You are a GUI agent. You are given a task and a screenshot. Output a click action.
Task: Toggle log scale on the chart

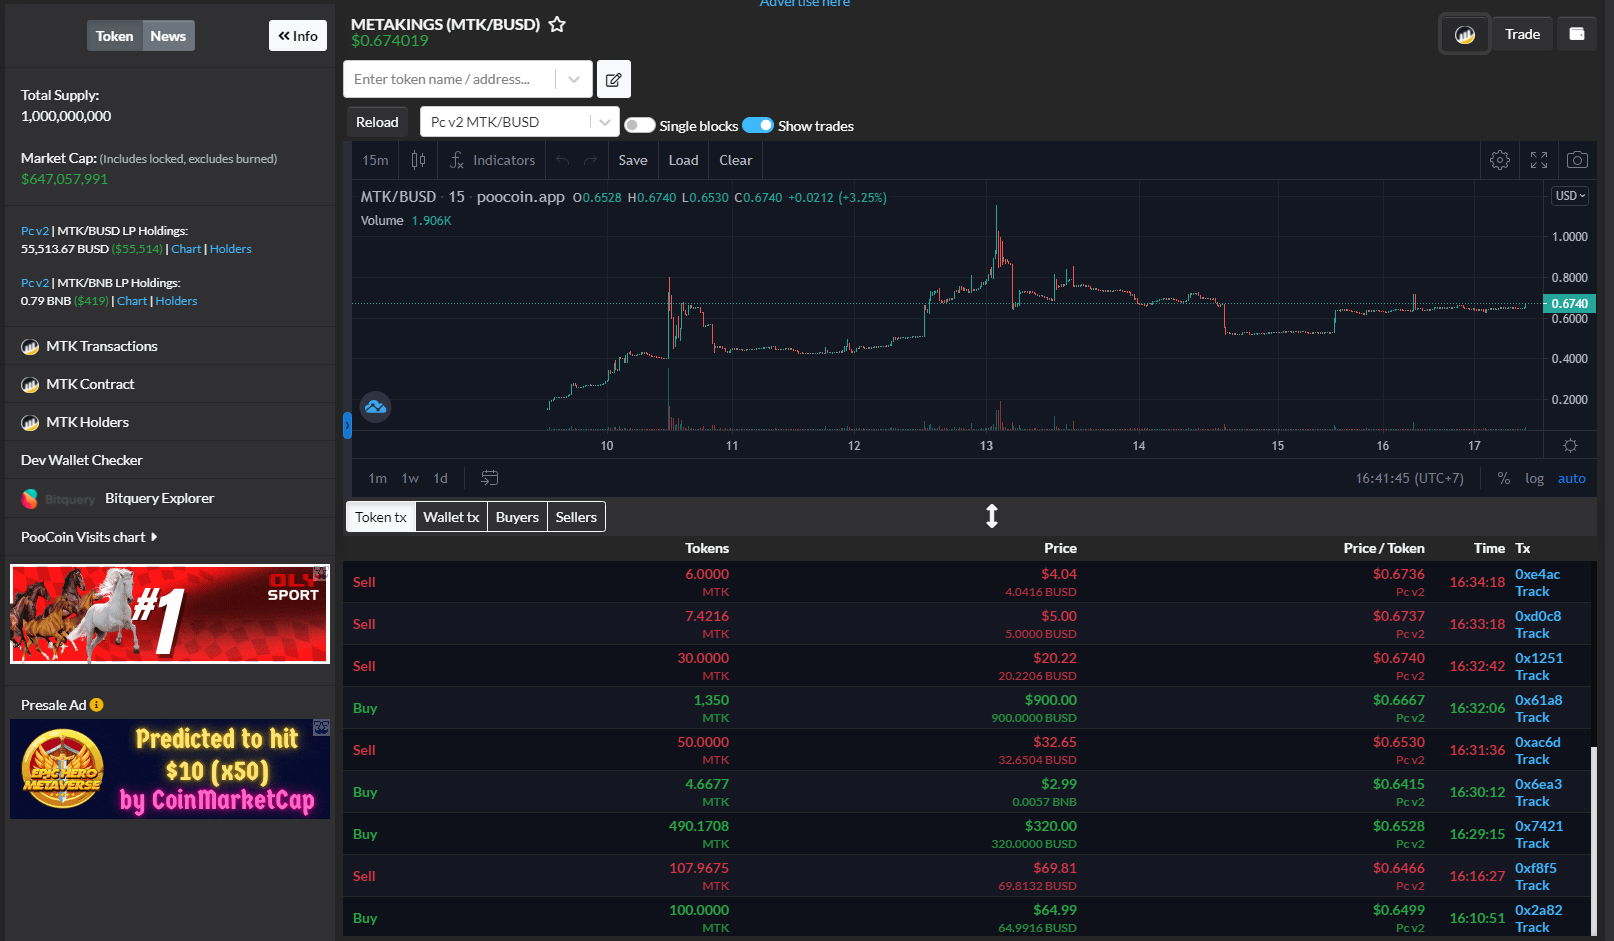pyautogui.click(x=1535, y=478)
